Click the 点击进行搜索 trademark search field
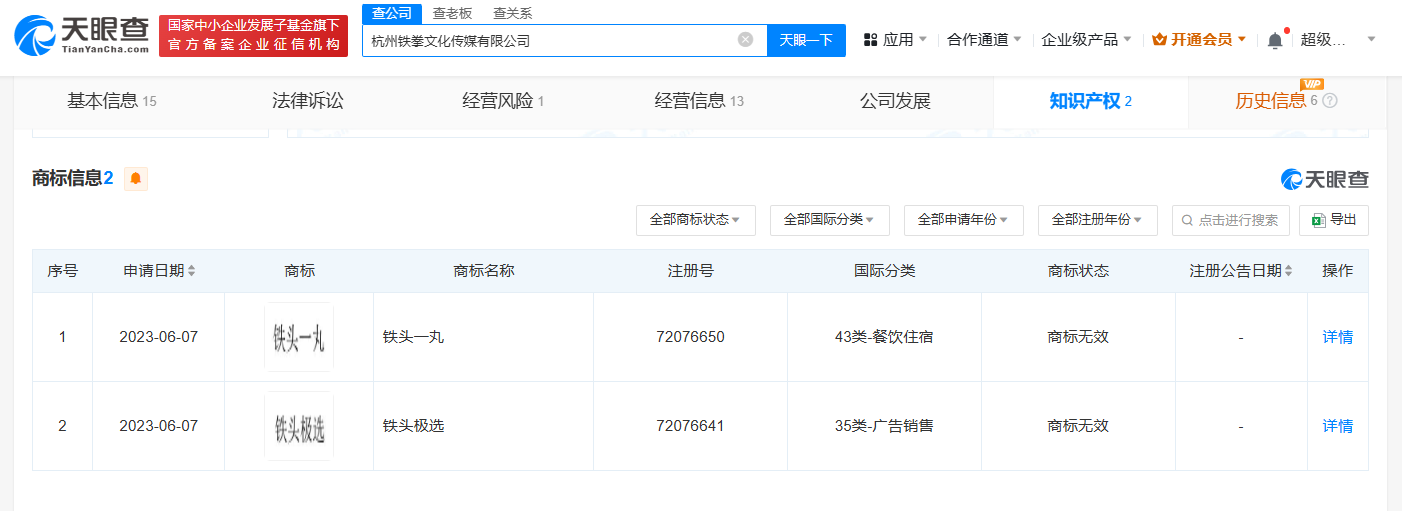The height and width of the screenshot is (511, 1402). [x=1231, y=220]
